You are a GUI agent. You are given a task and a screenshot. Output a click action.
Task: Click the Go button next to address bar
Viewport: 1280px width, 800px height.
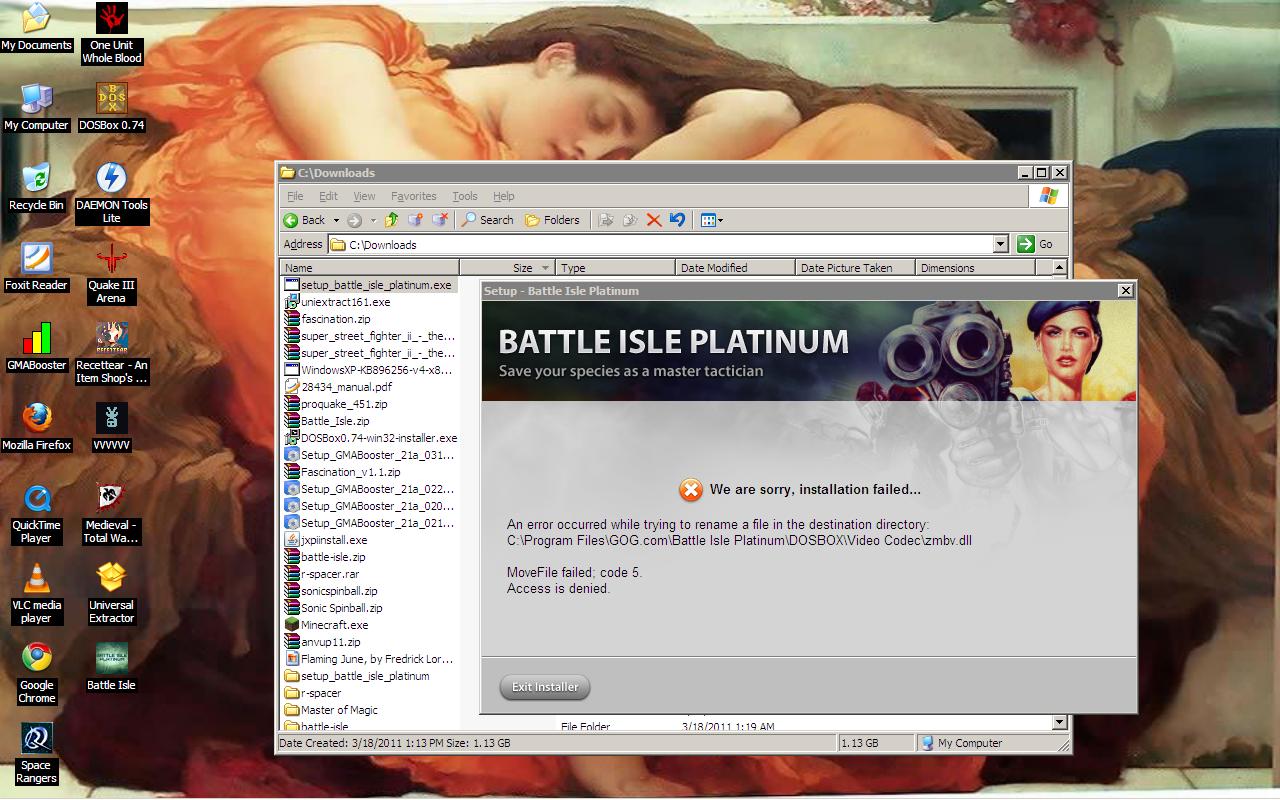coord(1036,244)
